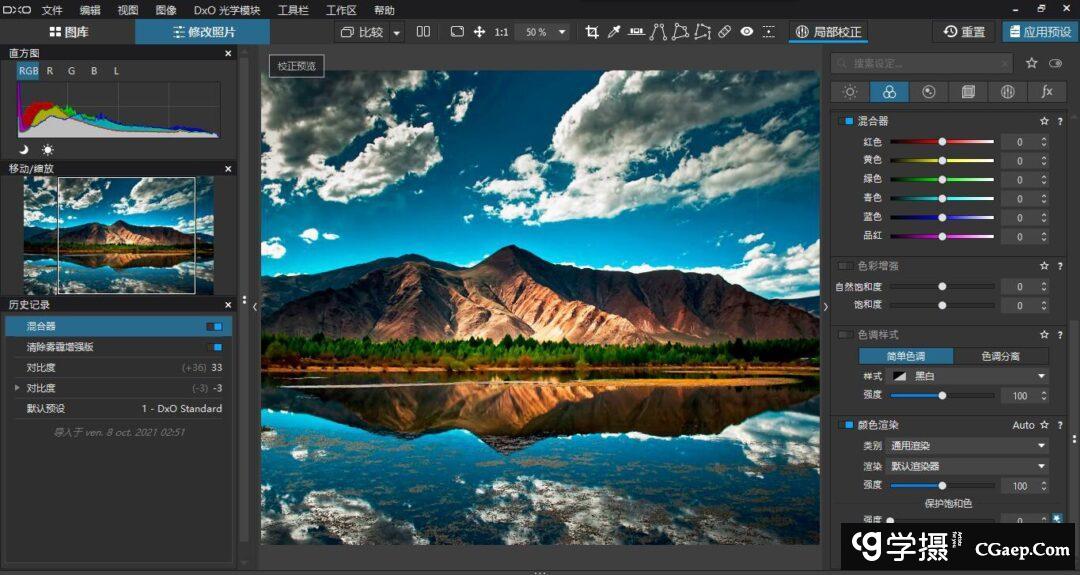Show shadow clipping with the moon icon

(x=25, y=149)
